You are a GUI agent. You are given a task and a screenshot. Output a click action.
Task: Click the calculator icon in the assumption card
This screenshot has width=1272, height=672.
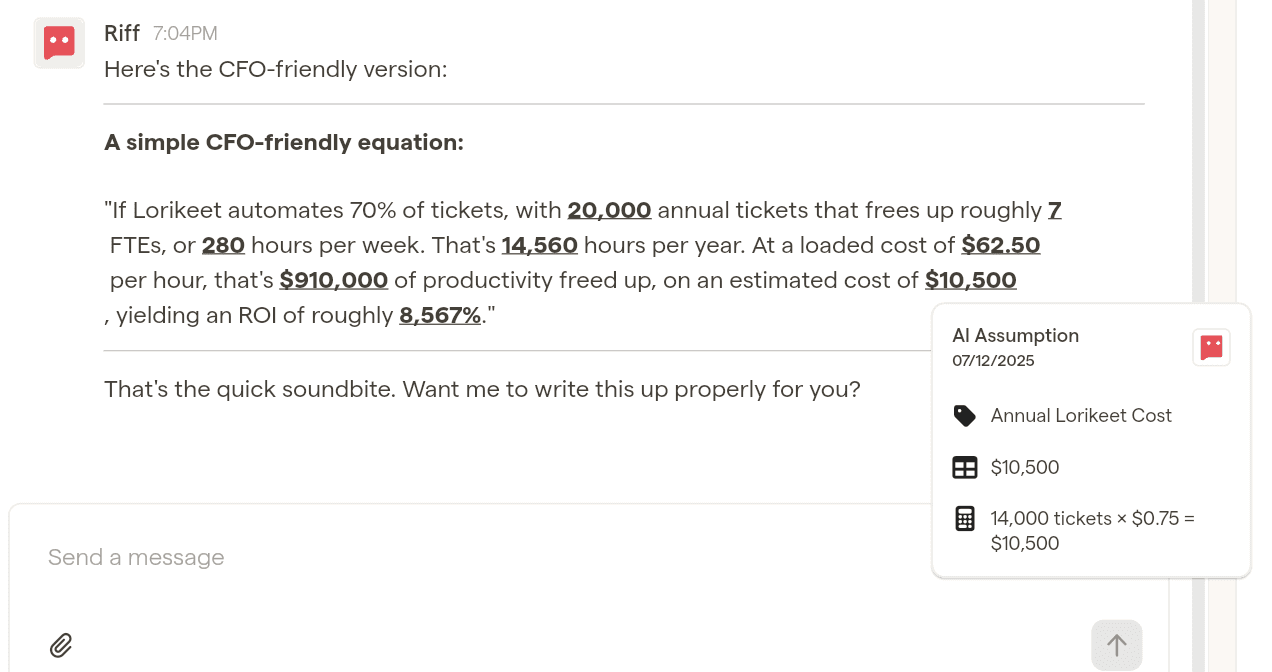[x=965, y=519]
